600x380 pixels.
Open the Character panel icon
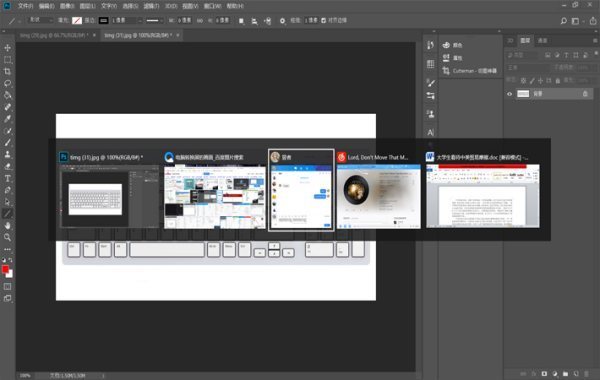pos(430,132)
